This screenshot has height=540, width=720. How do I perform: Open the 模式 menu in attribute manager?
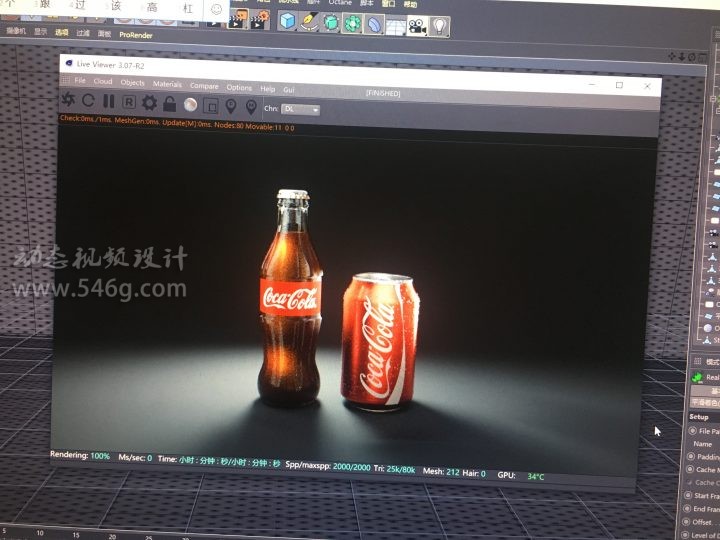pos(712,361)
